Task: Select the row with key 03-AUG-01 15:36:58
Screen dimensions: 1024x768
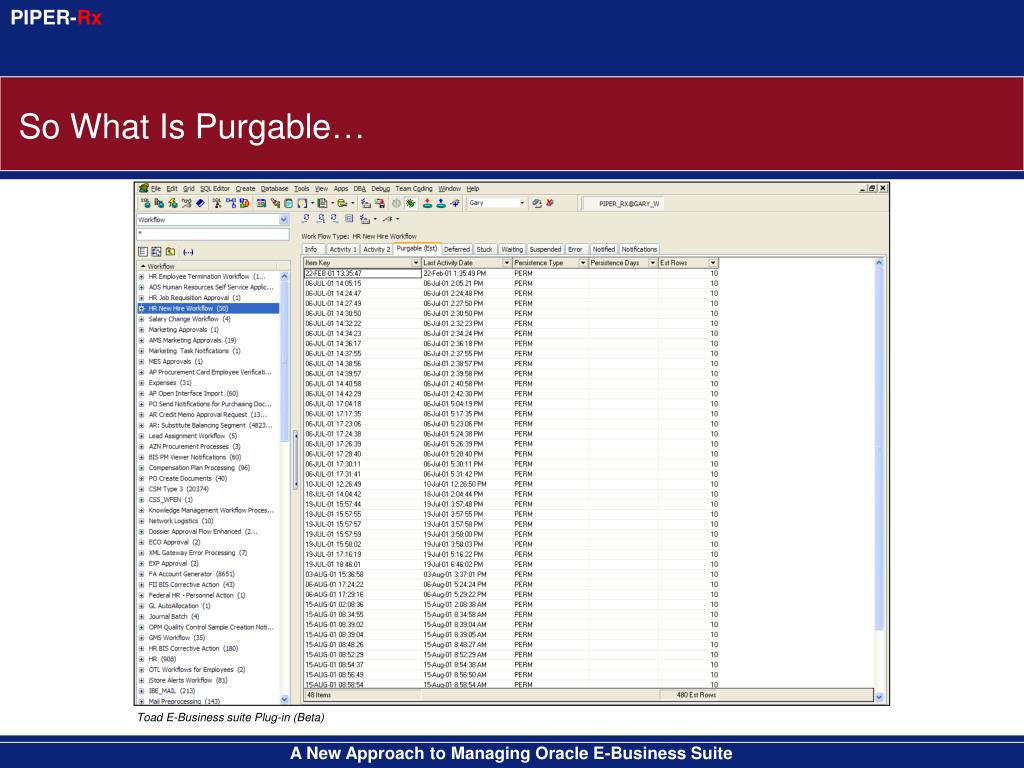Action: [511, 575]
